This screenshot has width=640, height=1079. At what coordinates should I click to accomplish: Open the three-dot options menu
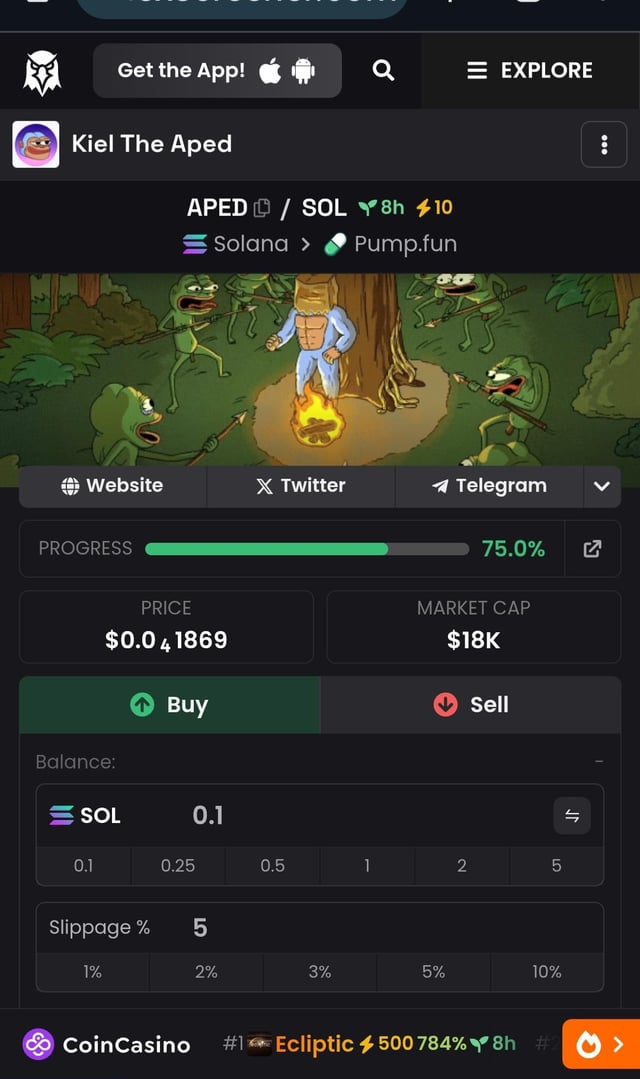pyautogui.click(x=604, y=145)
